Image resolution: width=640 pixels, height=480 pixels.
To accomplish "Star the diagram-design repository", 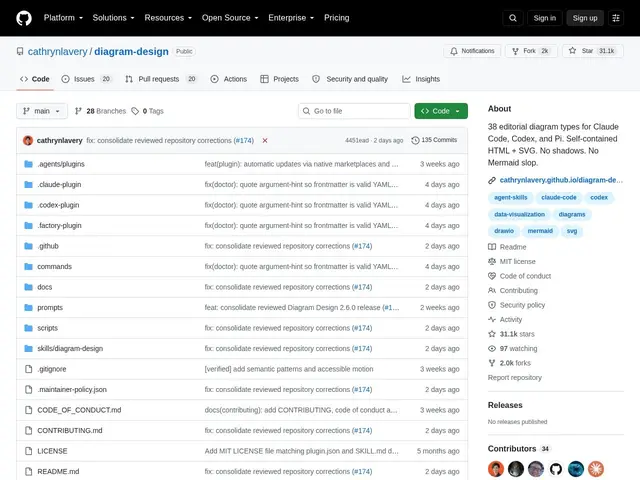I will point(593,51).
